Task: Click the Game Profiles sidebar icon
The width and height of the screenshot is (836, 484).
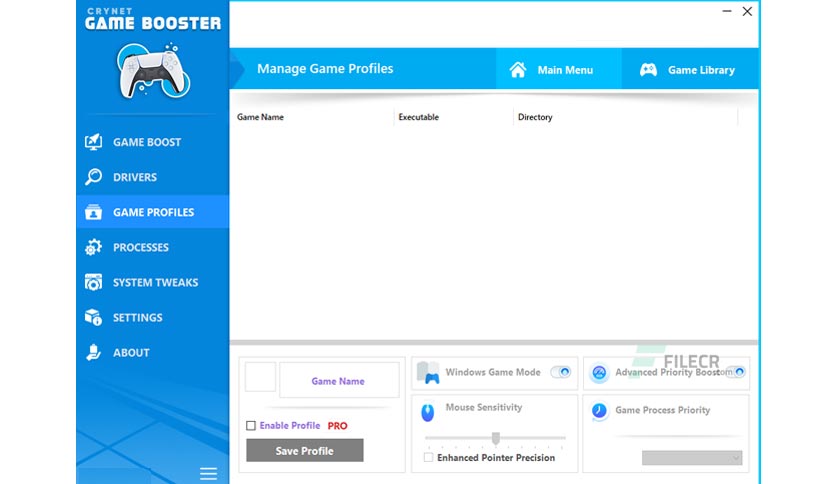Action: pyautogui.click(x=93, y=212)
